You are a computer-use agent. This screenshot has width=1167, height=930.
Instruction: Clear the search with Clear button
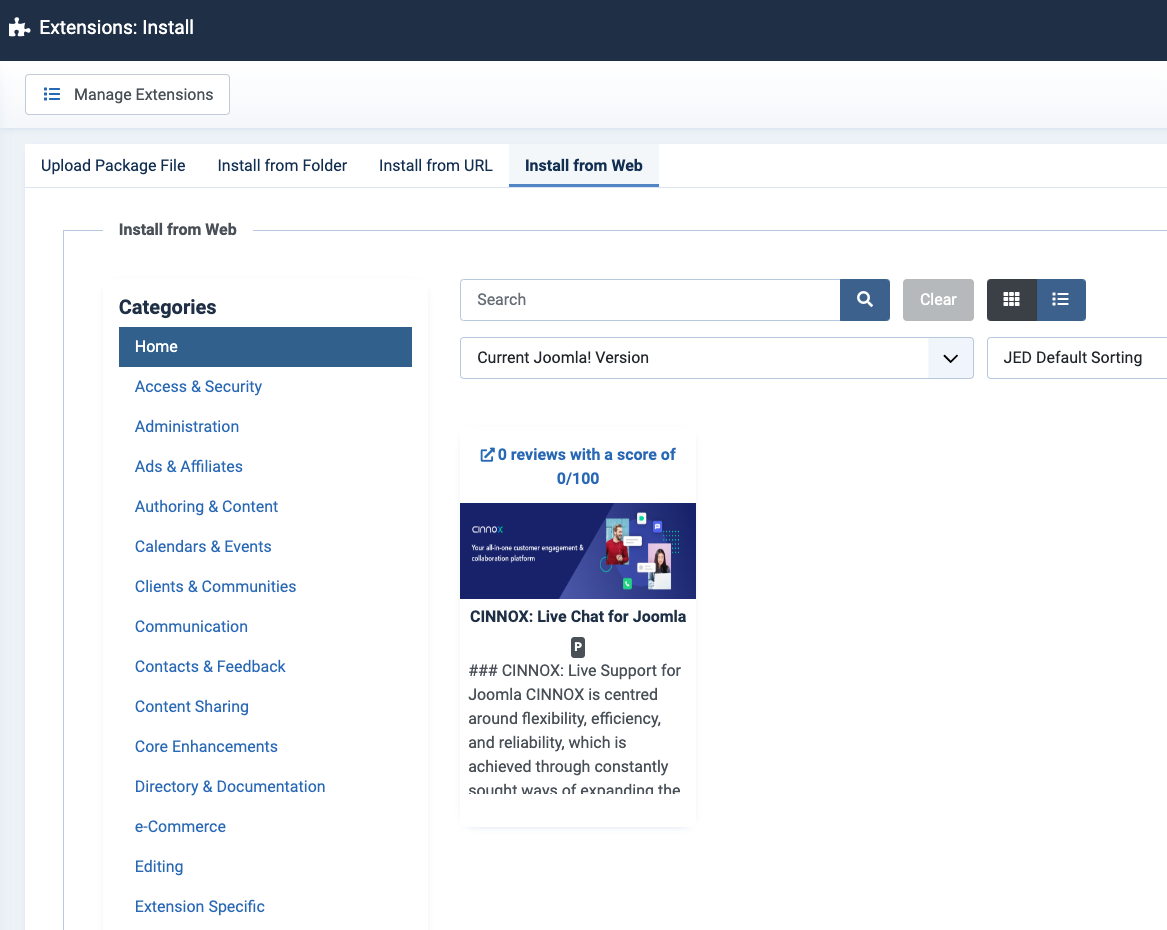[x=938, y=300]
